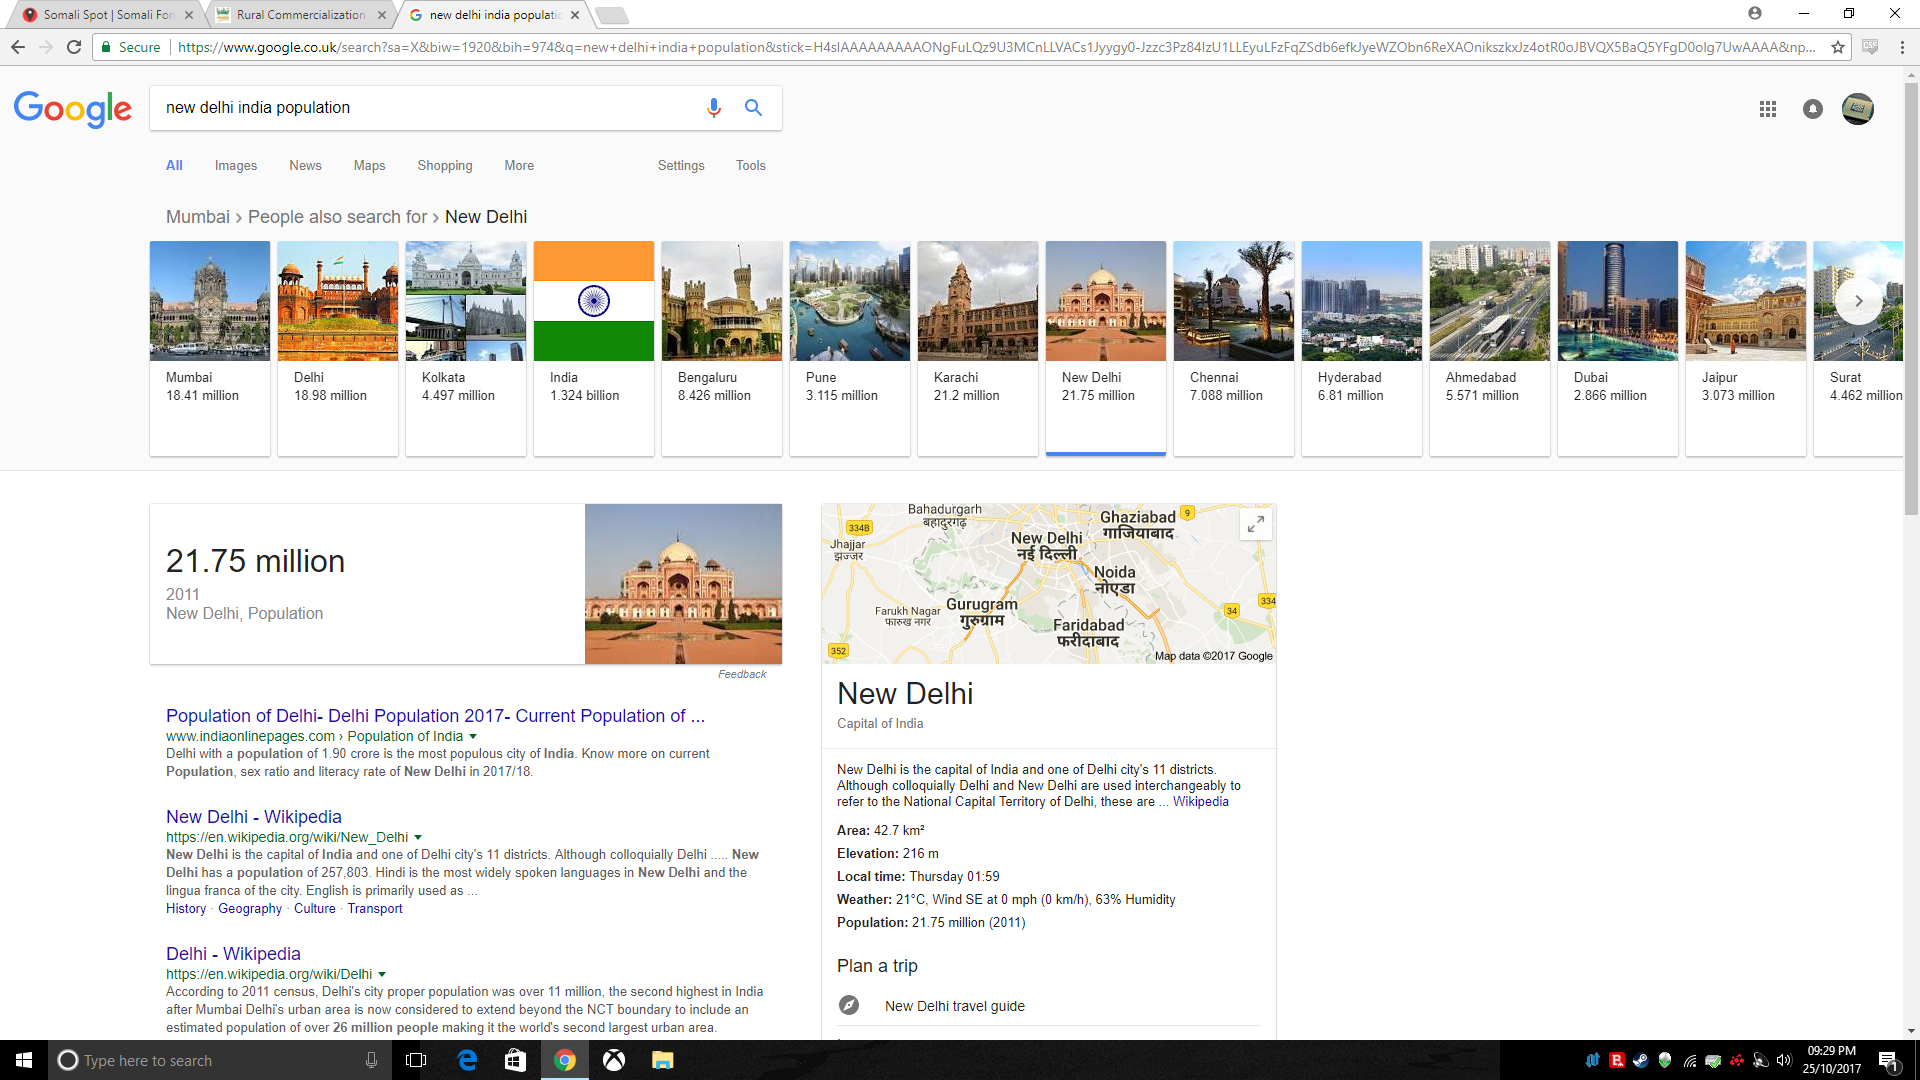Open the Google apps grid menu
Screen dimensions: 1920x1080
click(1768, 109)
